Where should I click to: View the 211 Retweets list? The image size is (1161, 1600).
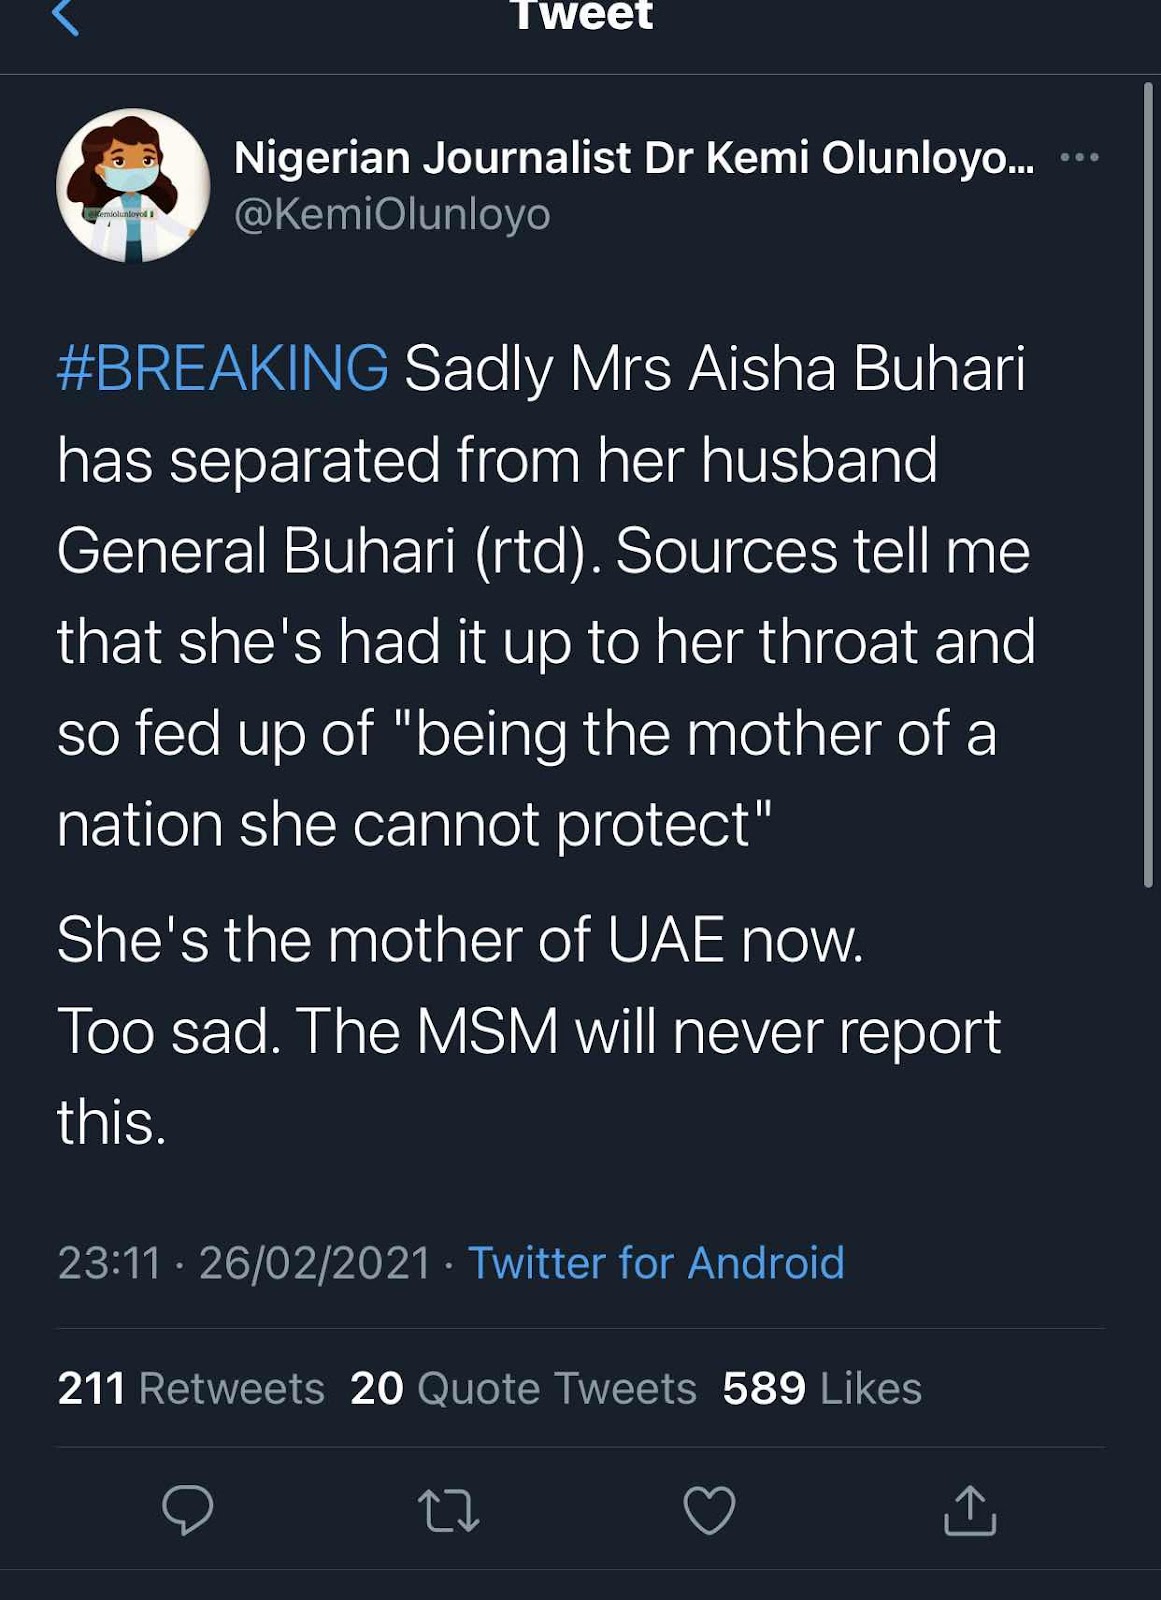click(191, 1388)
